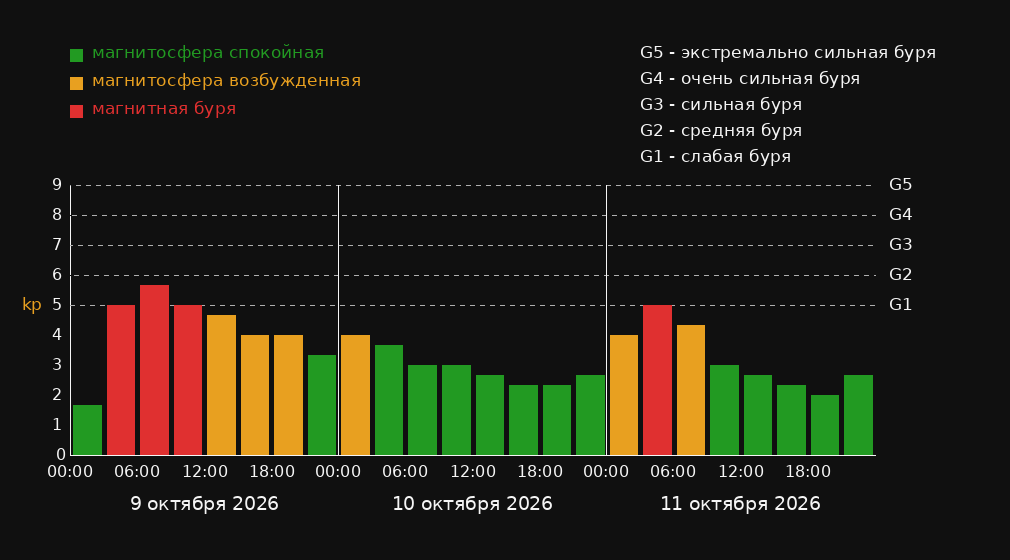Click the red magnetic storm legend square
Image resolution: width=1010 pixels, height=560 pixels.
pyautogui.click(x=76, y=111)
